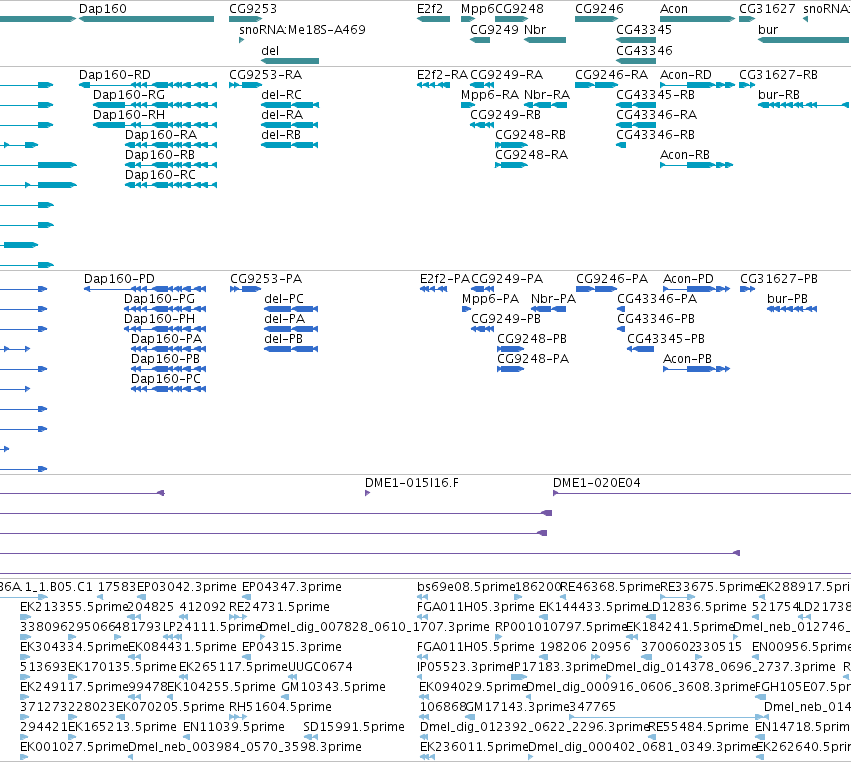This screenshot has width=851, height=762.
Task: Select EST UUGC0674 label
Action: click(320, 666)
